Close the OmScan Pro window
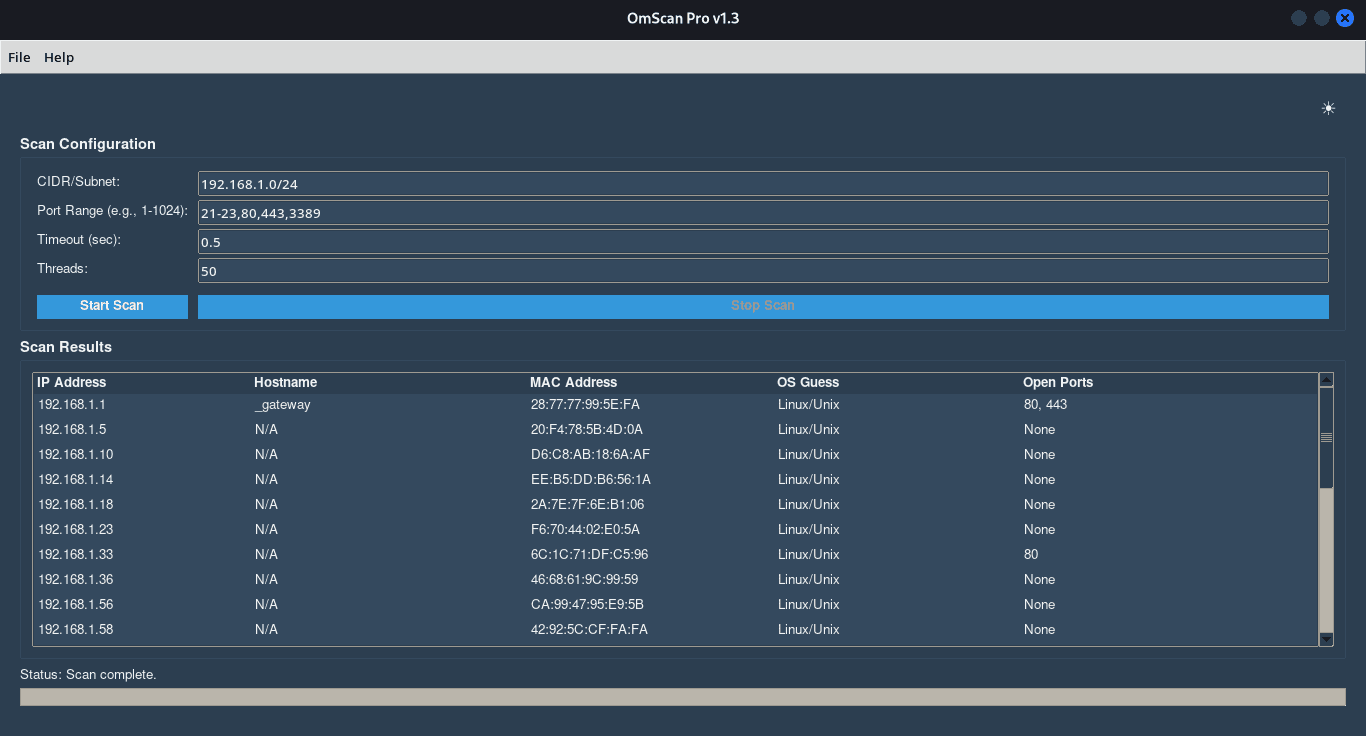 [1345, 18]
